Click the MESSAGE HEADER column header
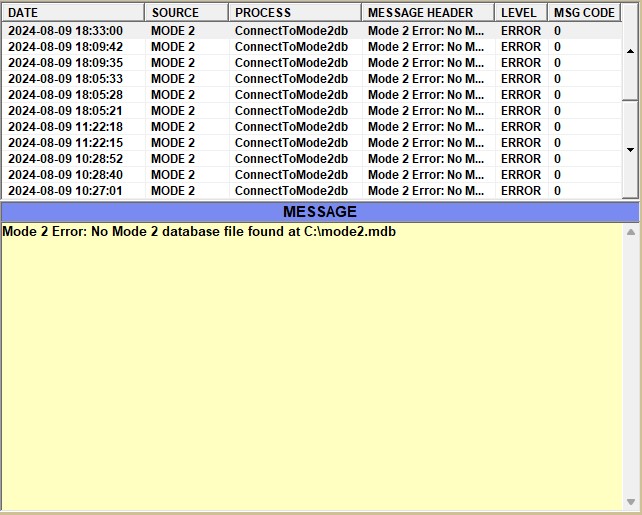Screen dimensions: 642x515 point(427,13)
